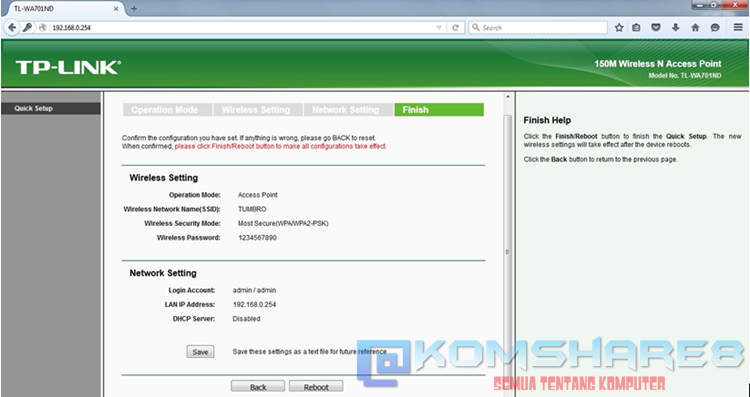Switch to the Finish step tab
The height and width of the screenshot is (397, 750).
point(439,110)
